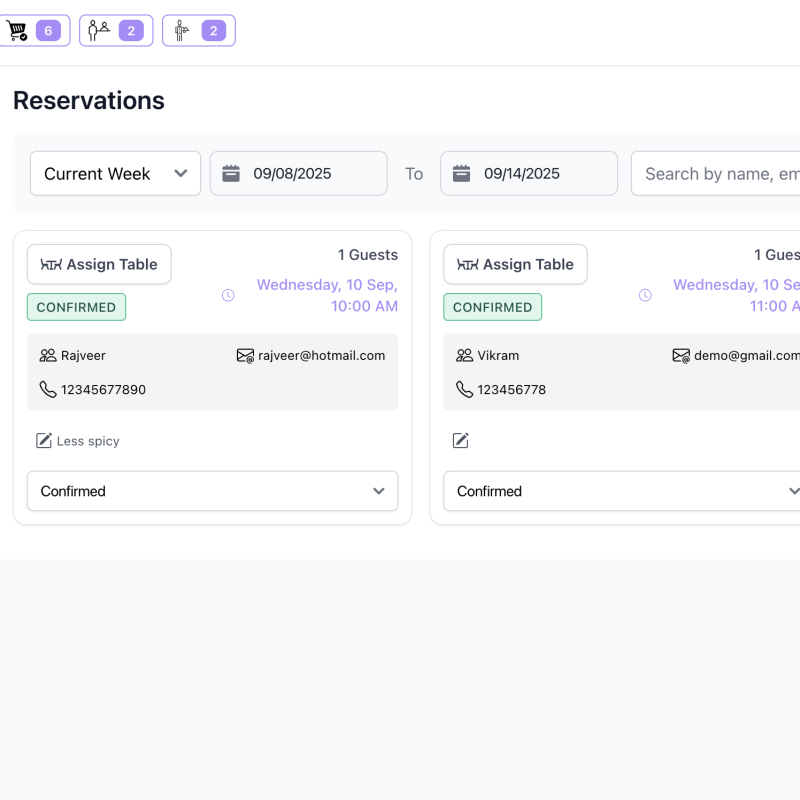The image size is (800, 800).
Task: Click calendar icon beside 09/14/2025 end date
Action: pyautogui.click(x=461, y=174)
